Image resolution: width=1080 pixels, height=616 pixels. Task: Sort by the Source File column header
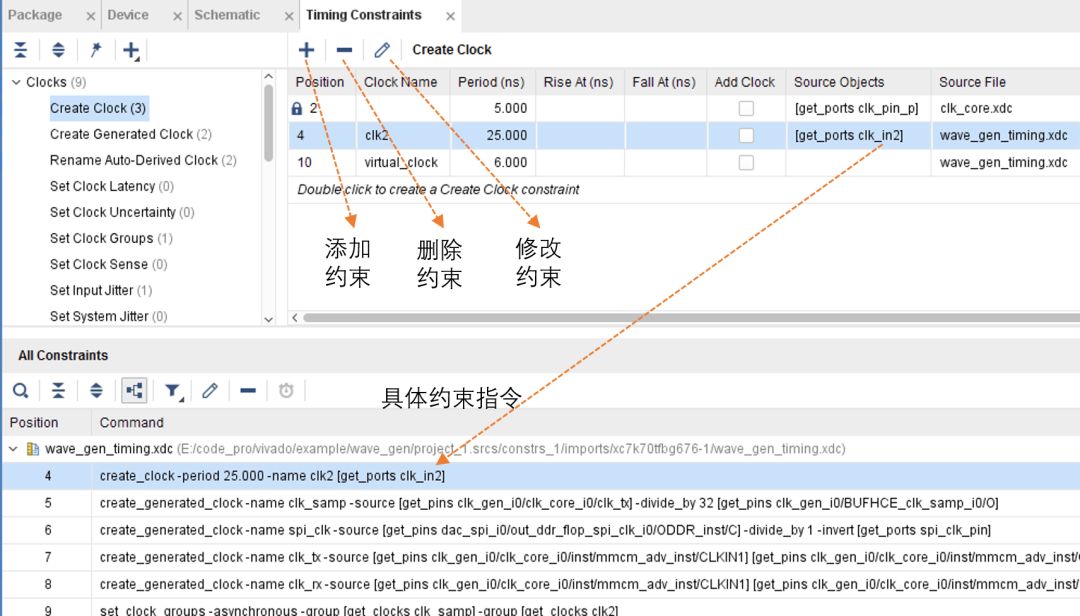[1005, 82]
